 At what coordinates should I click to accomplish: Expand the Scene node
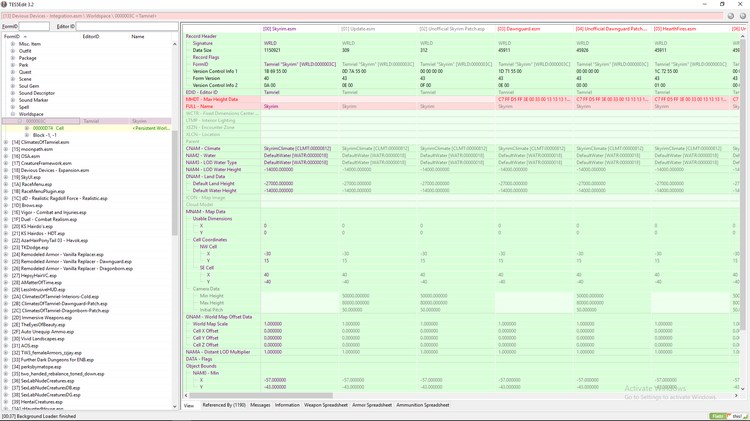(13, 79)
